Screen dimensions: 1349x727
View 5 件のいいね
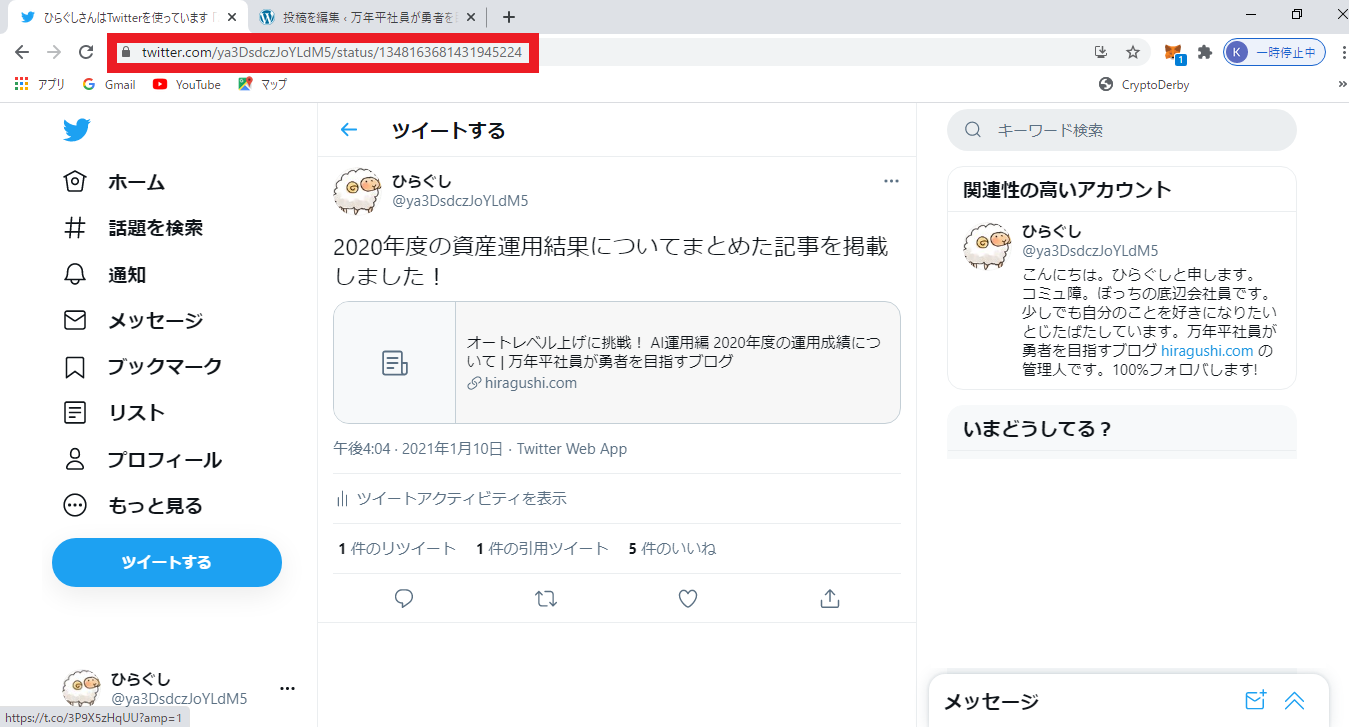[x=672, y=548]
